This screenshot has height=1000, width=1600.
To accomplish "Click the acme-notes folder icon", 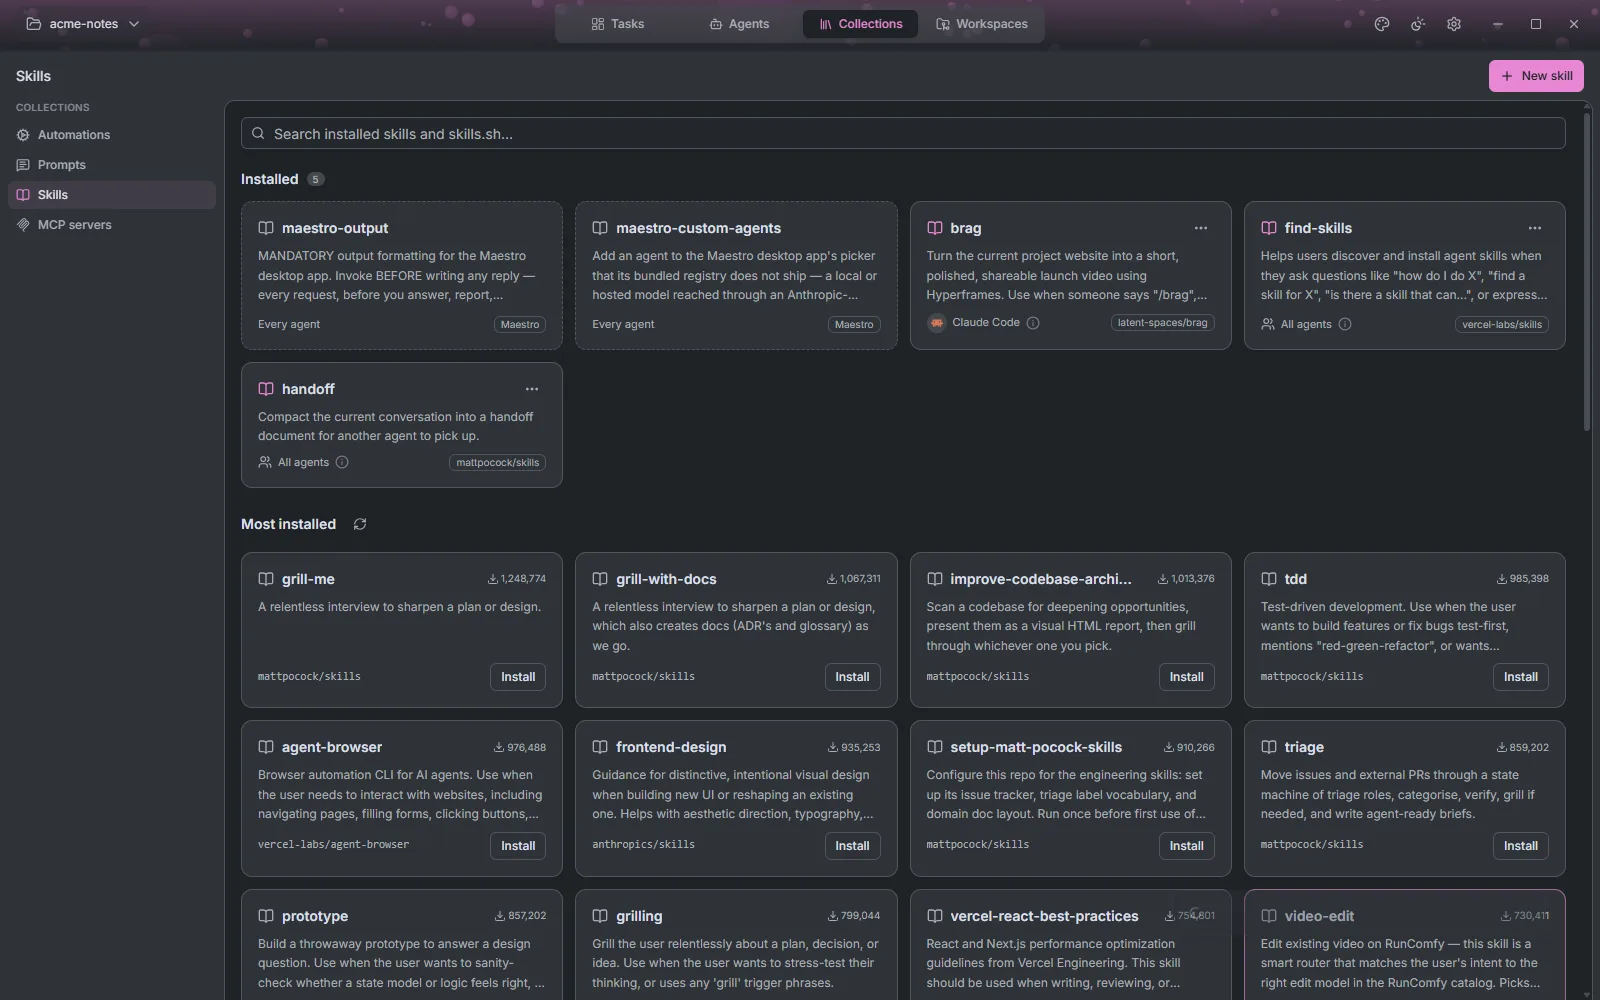I will (33, 24).
